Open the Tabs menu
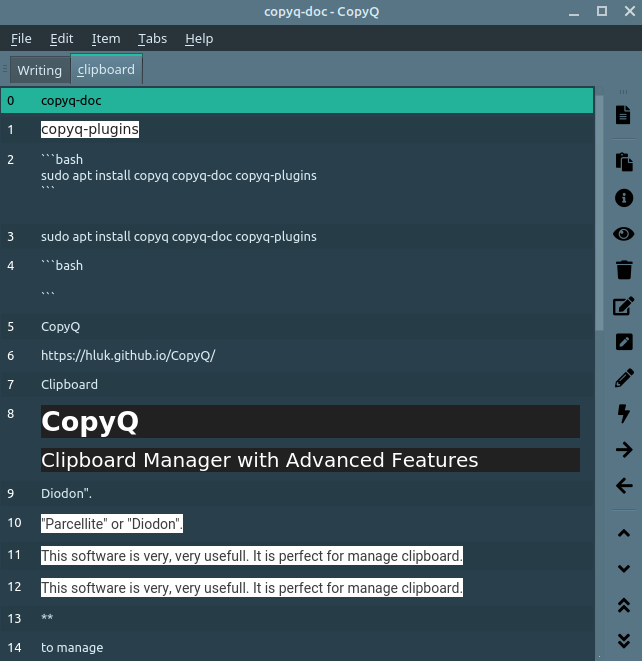 click(153, 39)
